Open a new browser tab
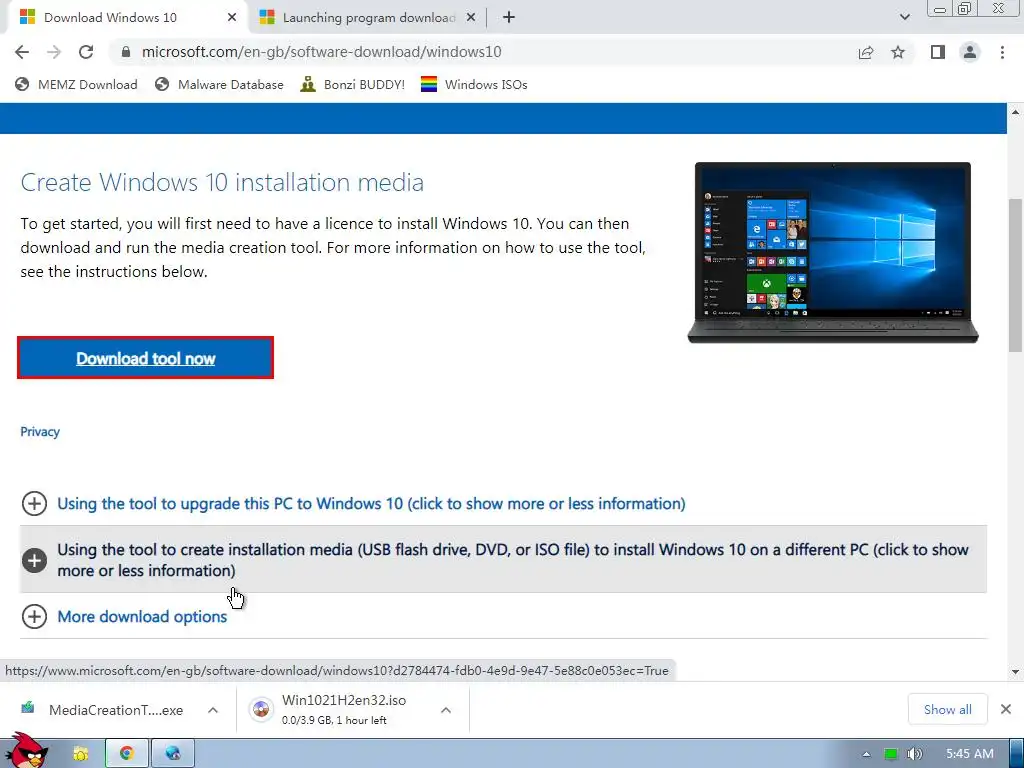The height and width of the screenshot is (768, 1024). pos(509,18)
